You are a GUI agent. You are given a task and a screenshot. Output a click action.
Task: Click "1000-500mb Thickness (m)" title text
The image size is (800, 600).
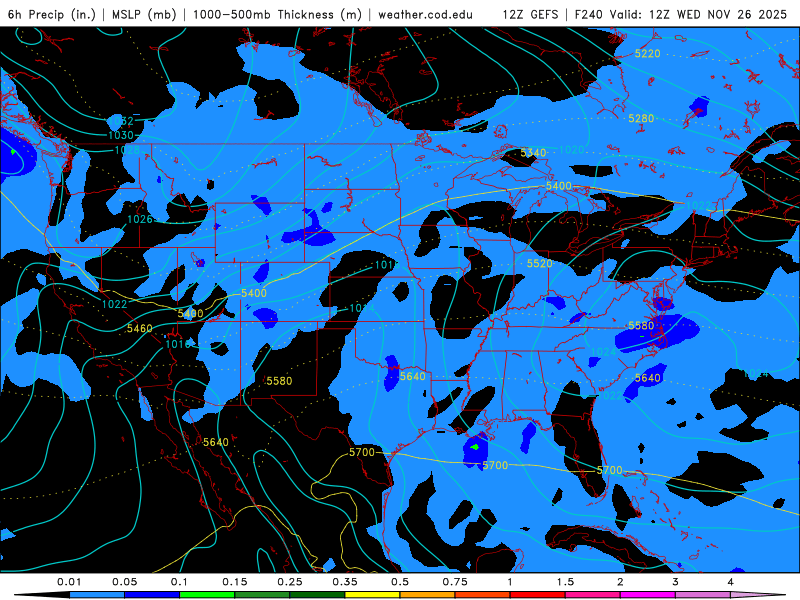[x=277, y=14]
